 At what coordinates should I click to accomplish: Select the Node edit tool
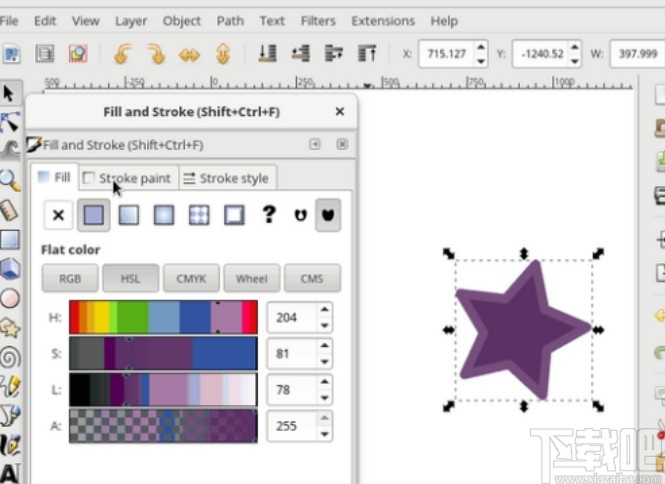point(9,122)
